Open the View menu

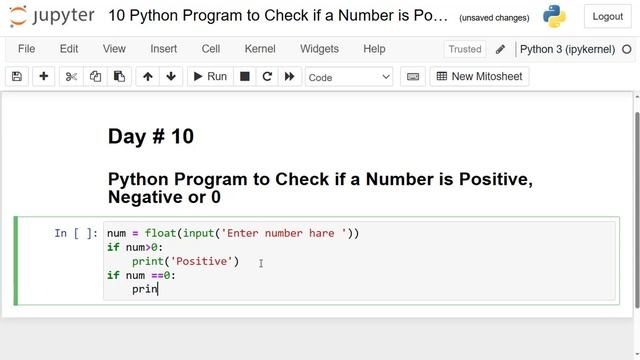(x=114, y=49)
